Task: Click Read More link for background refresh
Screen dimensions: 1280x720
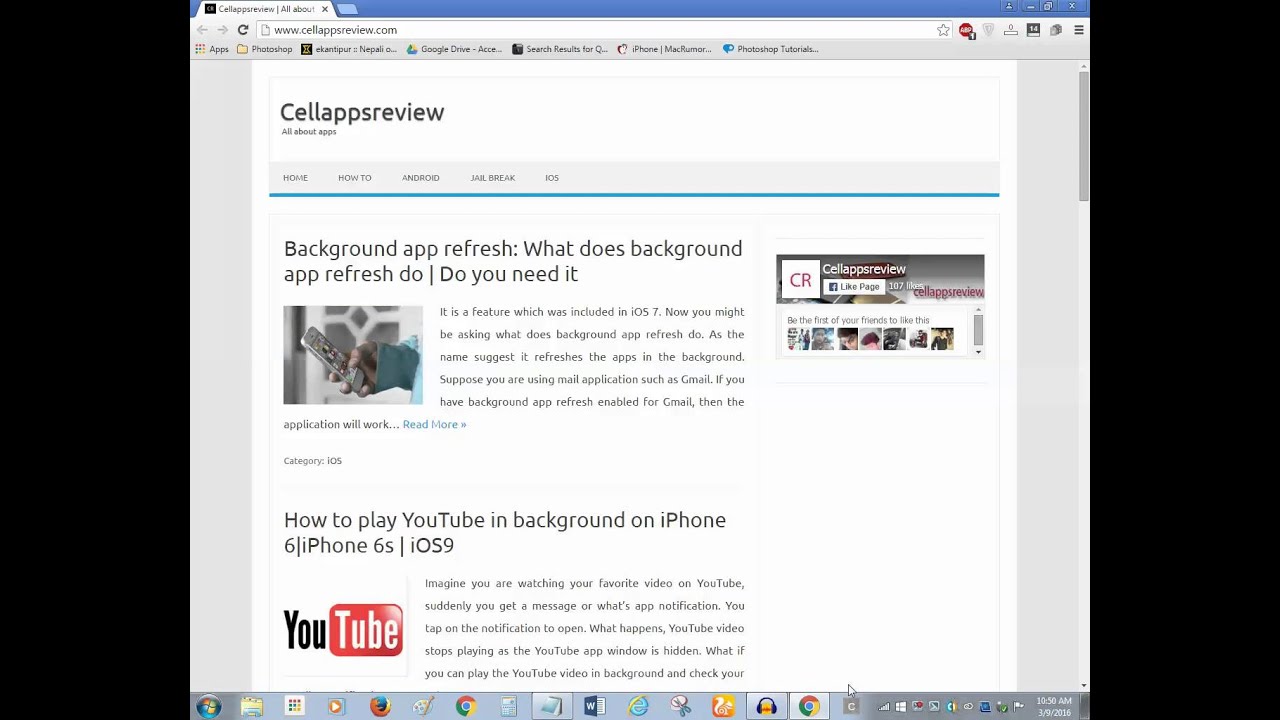Action: [x=434, y=424]
